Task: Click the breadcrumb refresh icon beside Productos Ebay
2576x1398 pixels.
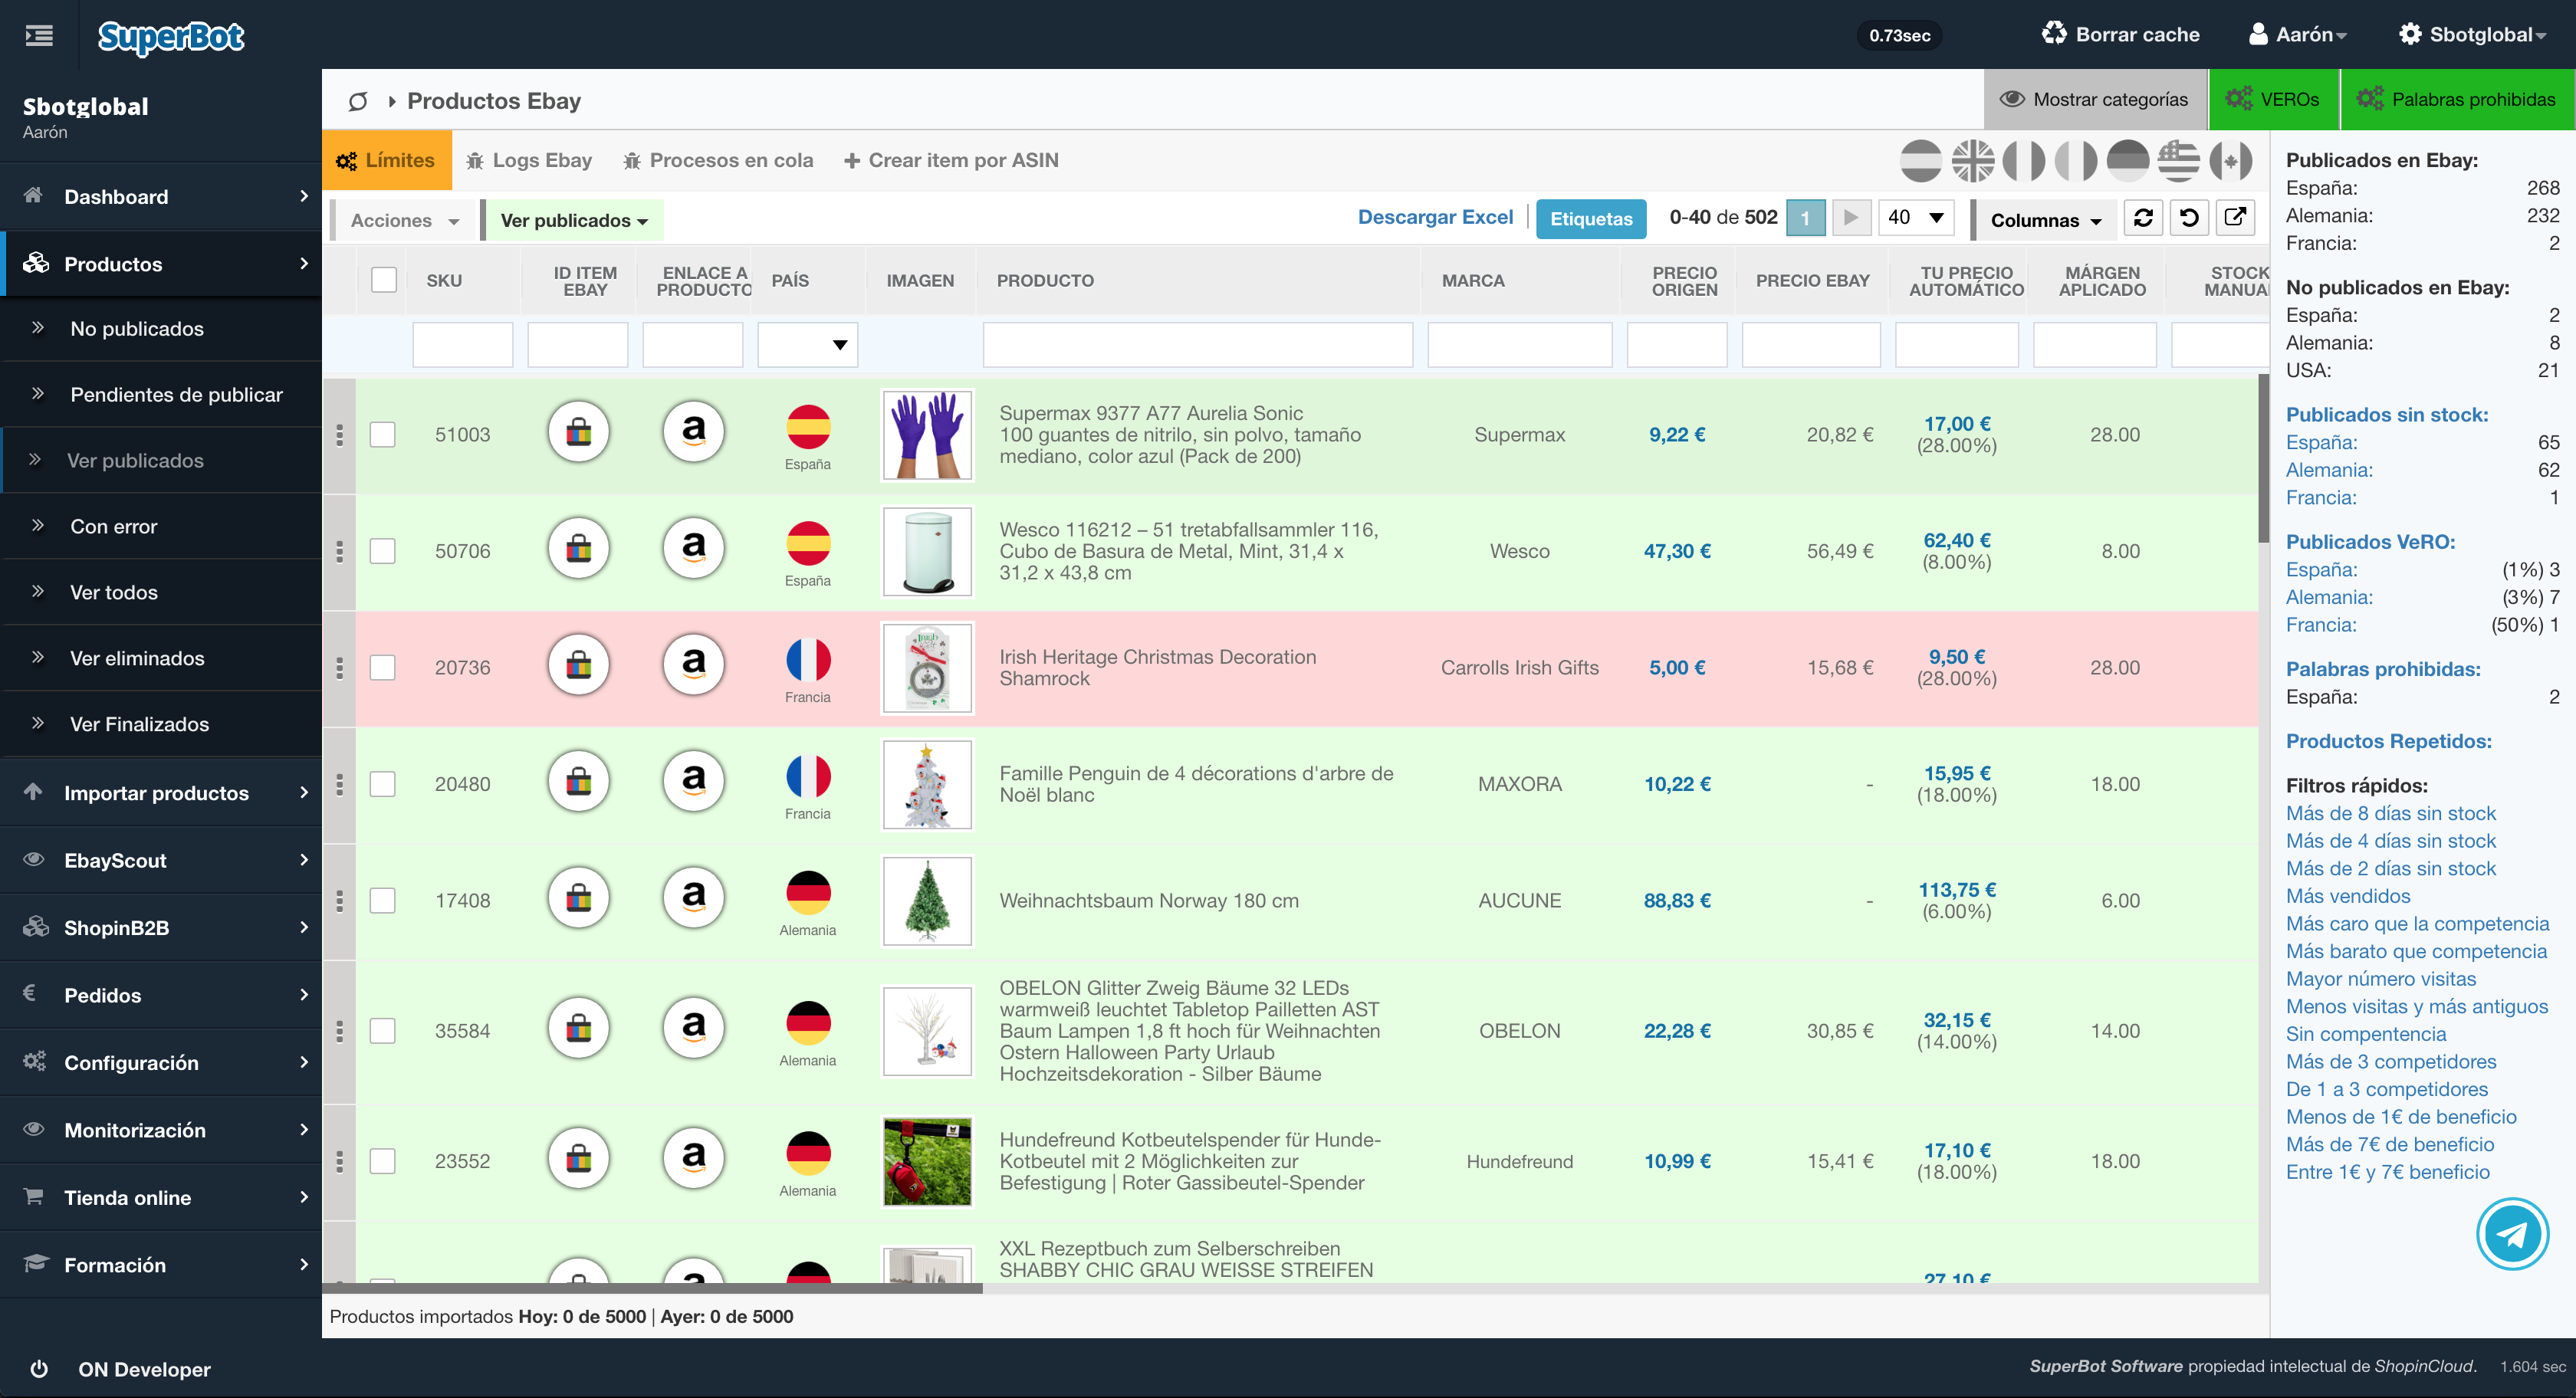Action: pyautogui.click(x=357, y=101)
